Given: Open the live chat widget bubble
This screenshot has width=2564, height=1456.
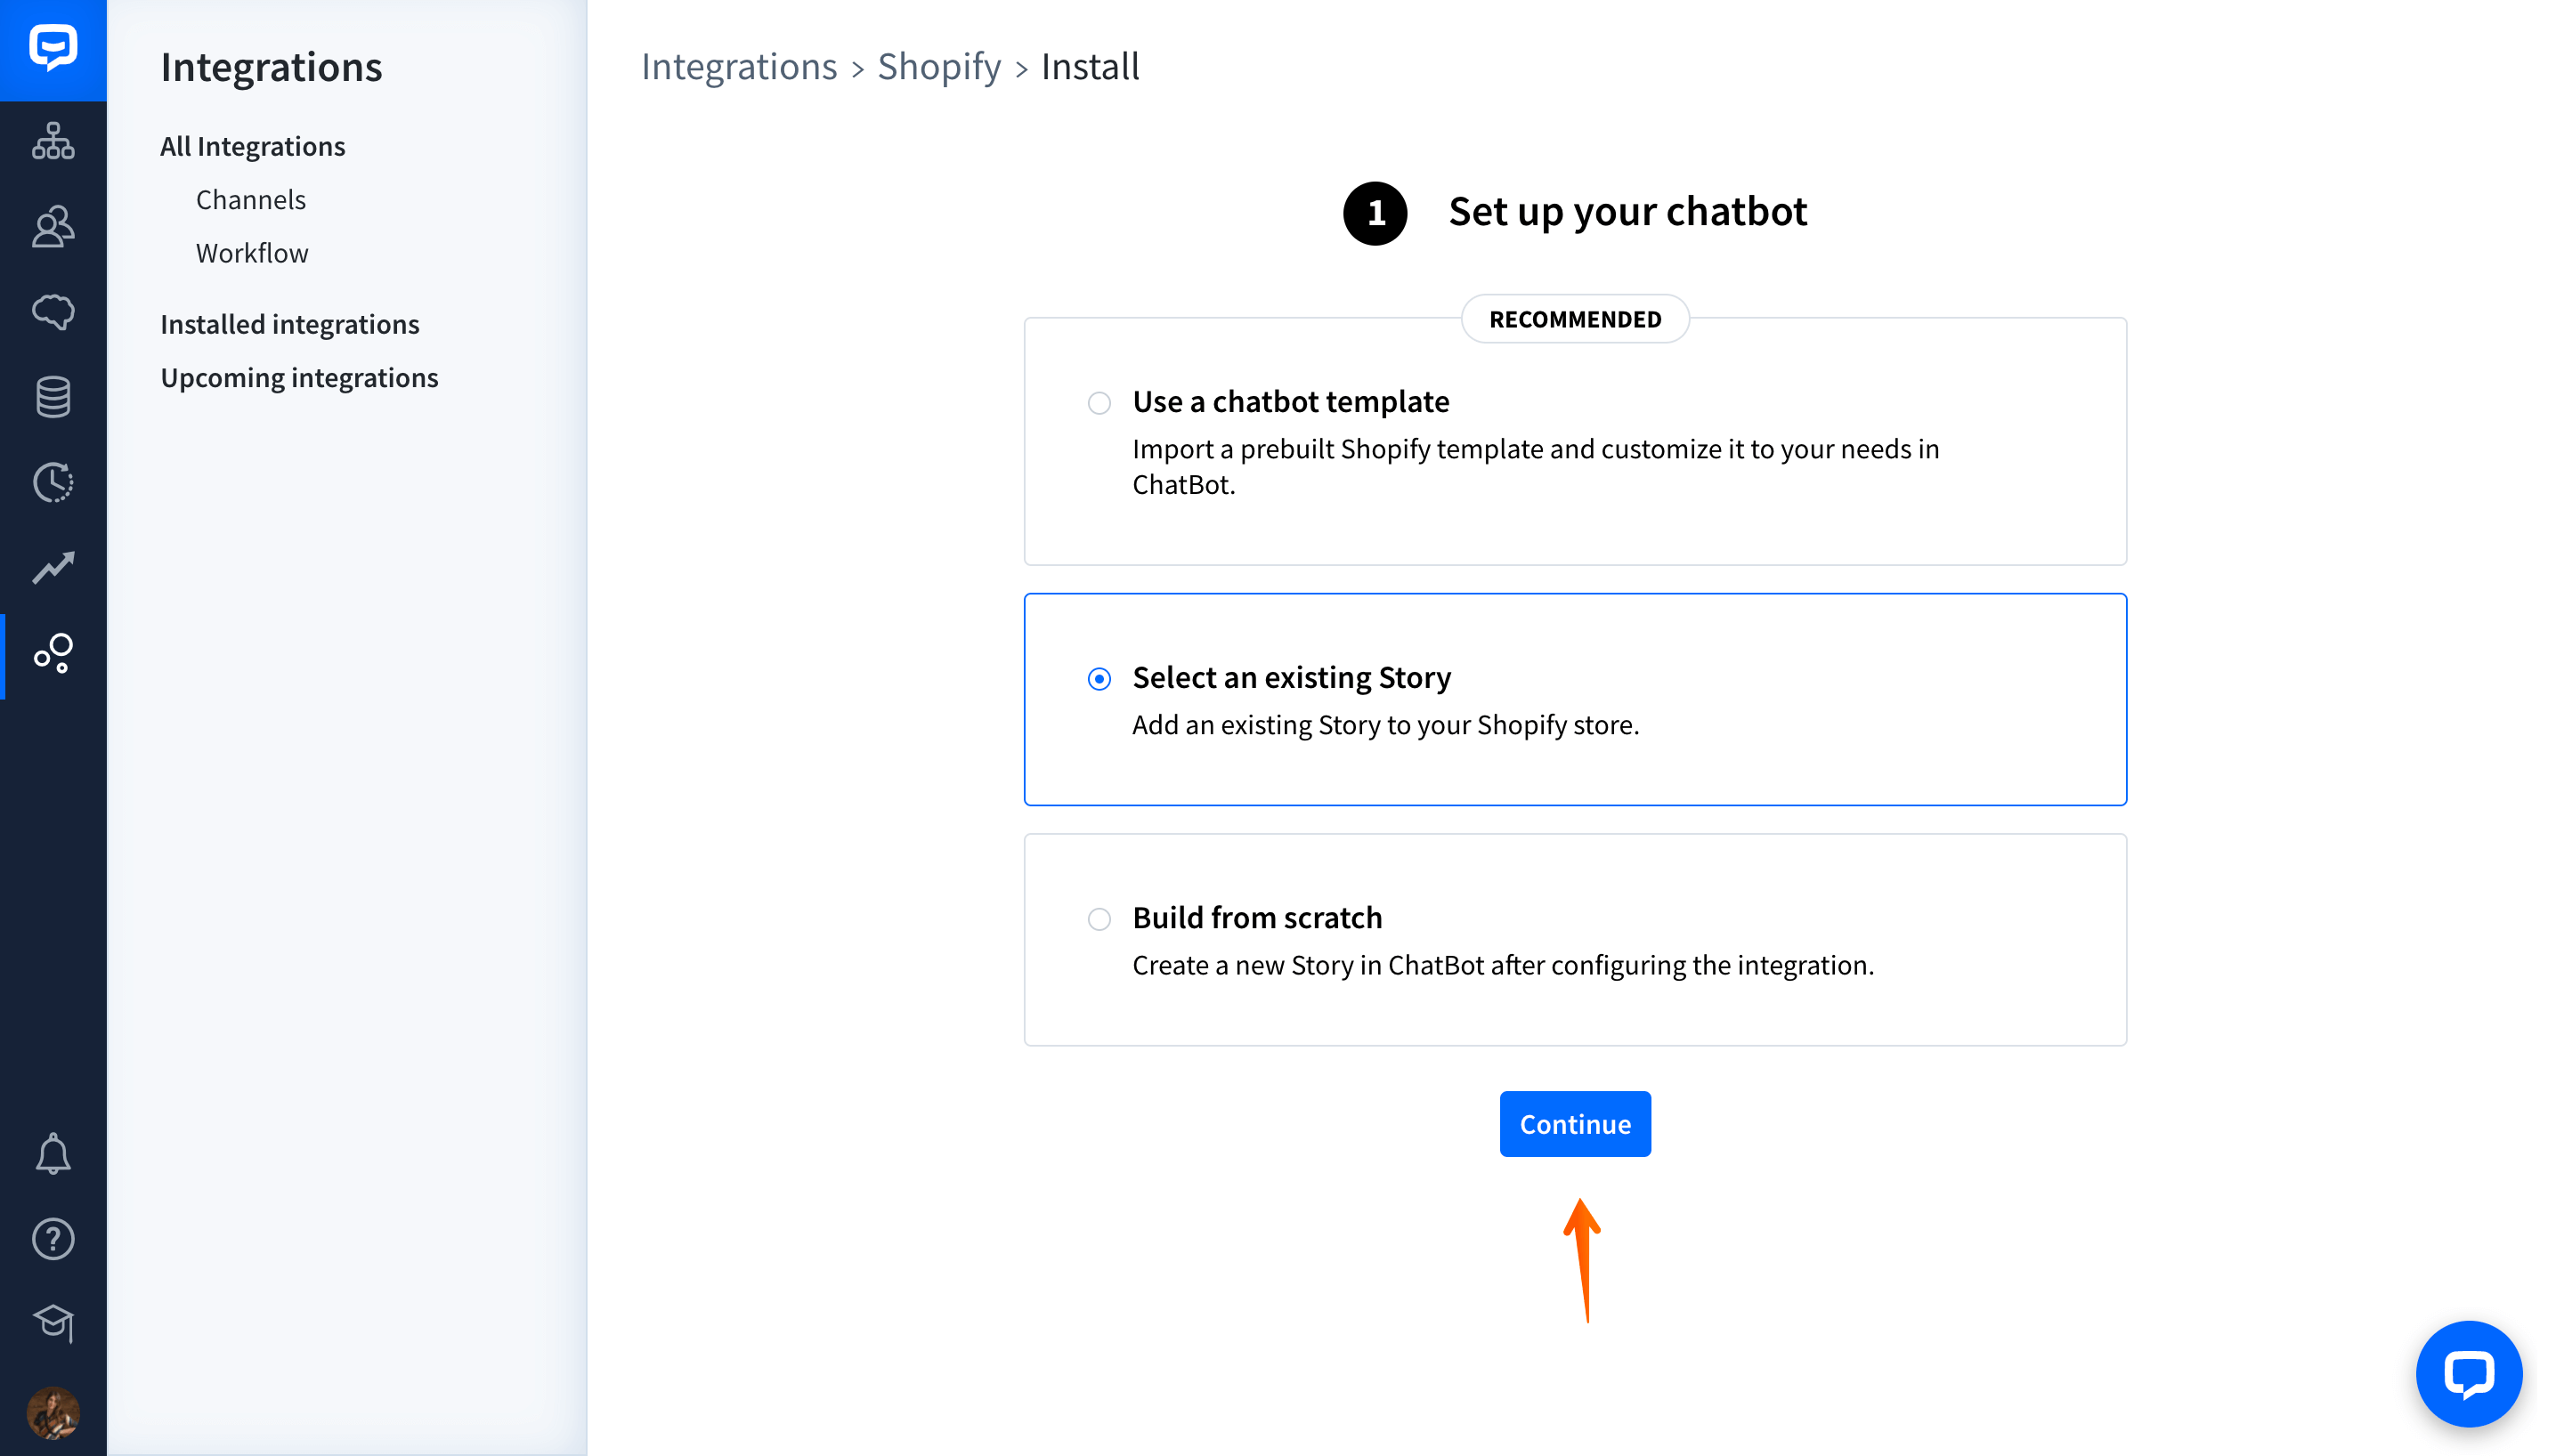Looking at the screenshot, I should [2468, 1373].
